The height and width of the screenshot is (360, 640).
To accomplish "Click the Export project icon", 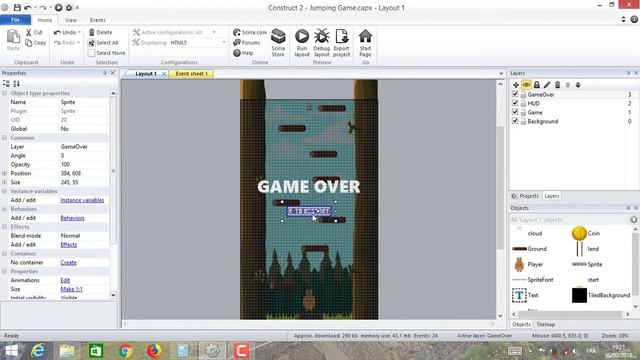I will coord(342,36).
